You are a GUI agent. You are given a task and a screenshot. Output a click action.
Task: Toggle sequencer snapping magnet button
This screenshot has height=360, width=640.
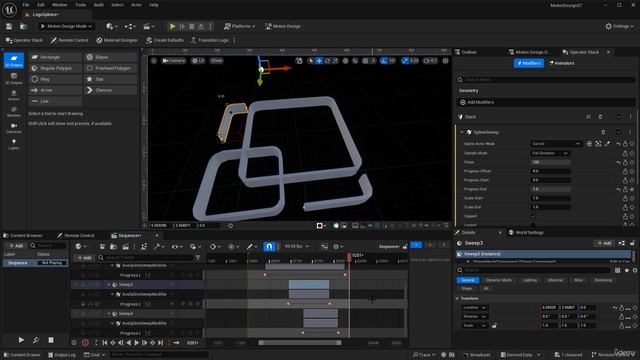coord(269,246)
